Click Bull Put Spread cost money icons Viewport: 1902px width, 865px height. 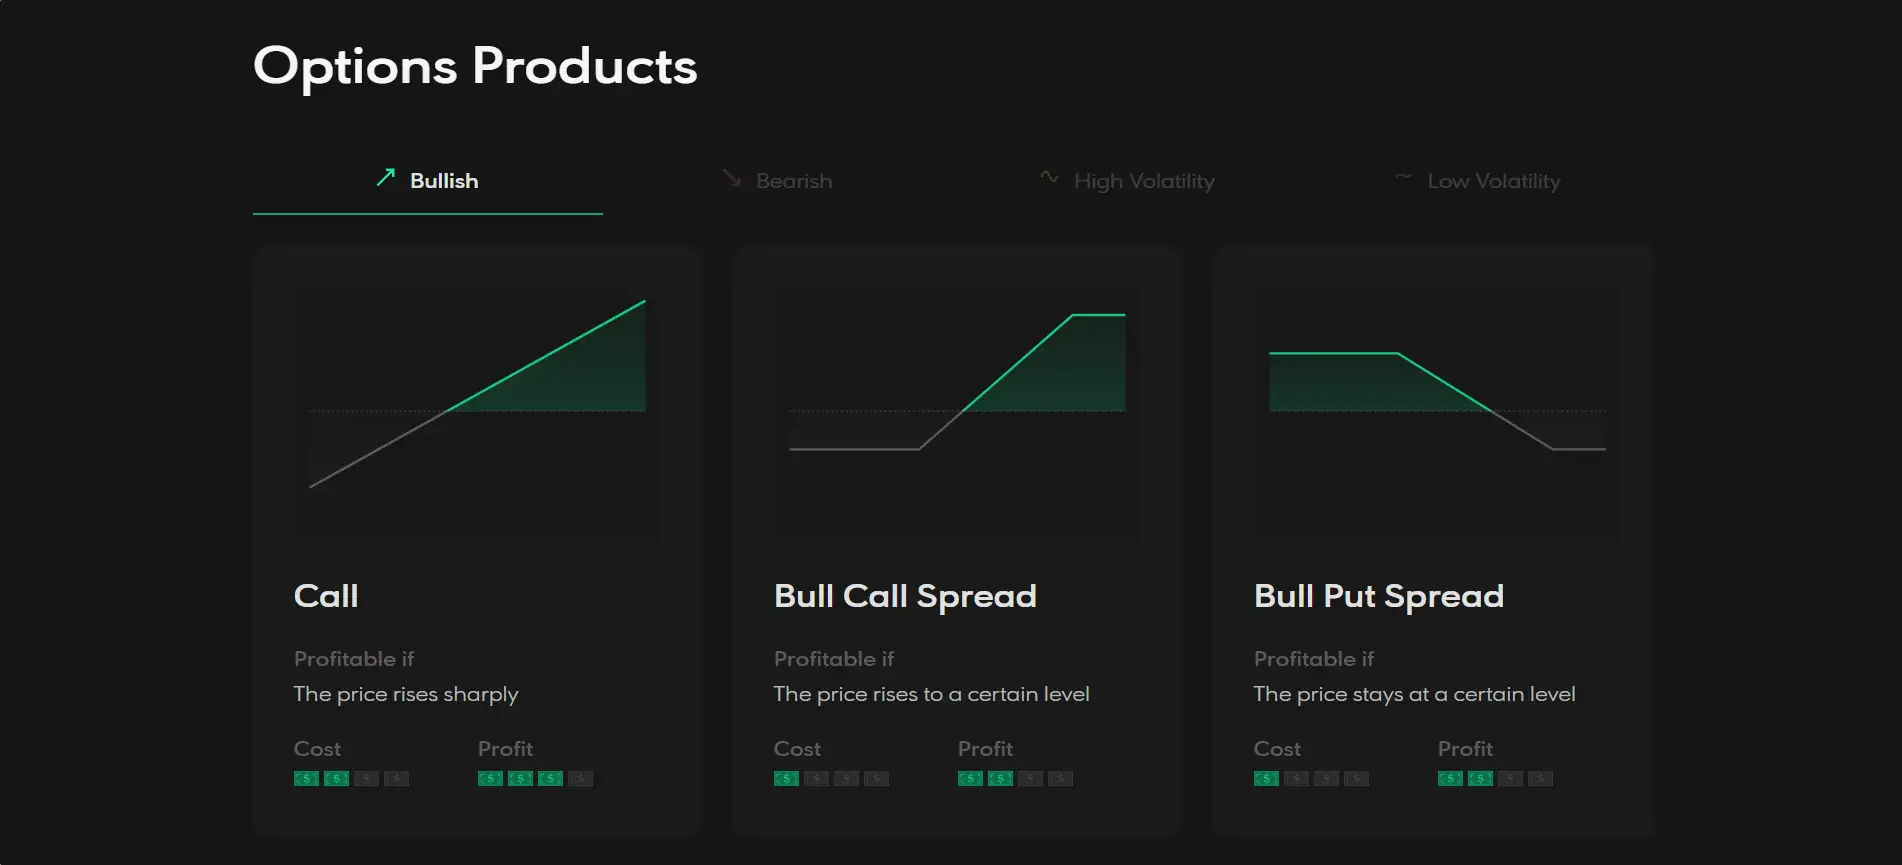click(1311, 778)
